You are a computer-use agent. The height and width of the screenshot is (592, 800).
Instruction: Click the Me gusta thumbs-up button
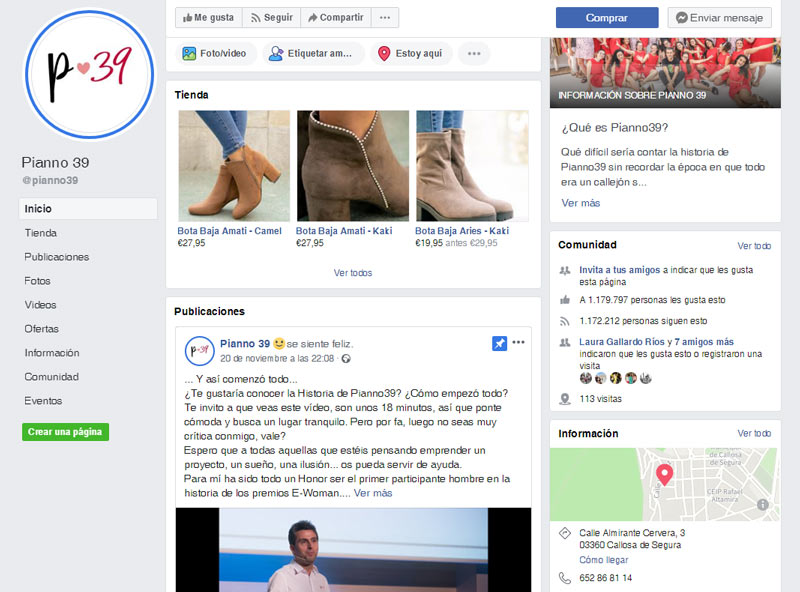point(208,18)
